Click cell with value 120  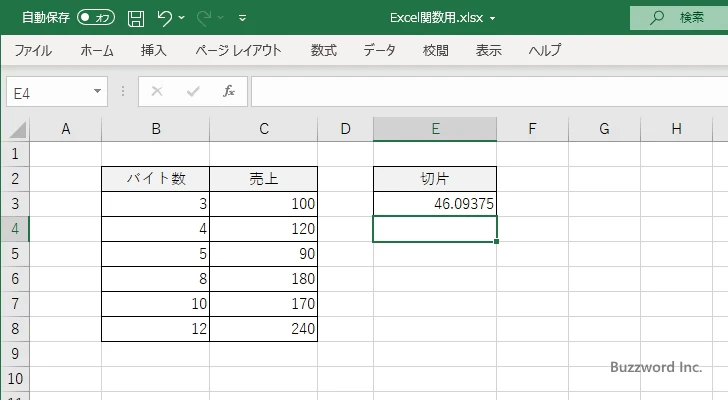pyautogui.click(x=264, y=229)
